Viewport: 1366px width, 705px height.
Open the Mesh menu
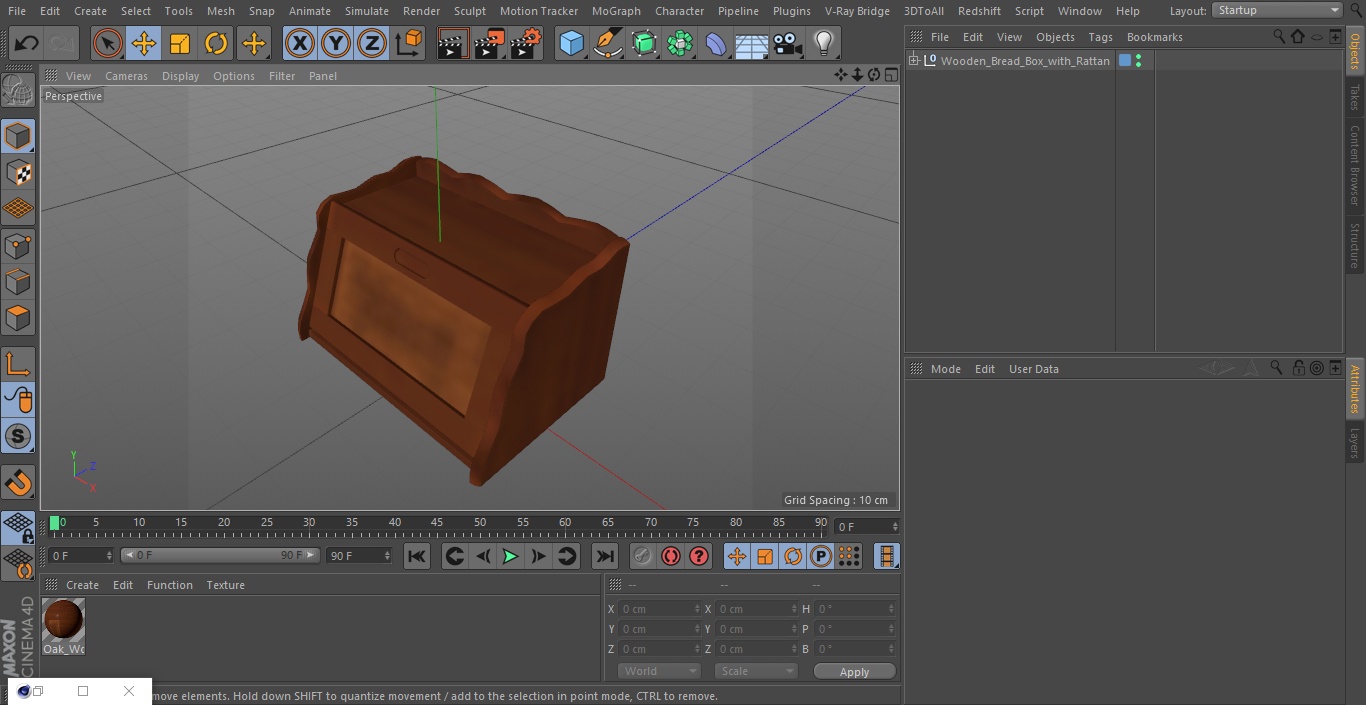(220, 11)
